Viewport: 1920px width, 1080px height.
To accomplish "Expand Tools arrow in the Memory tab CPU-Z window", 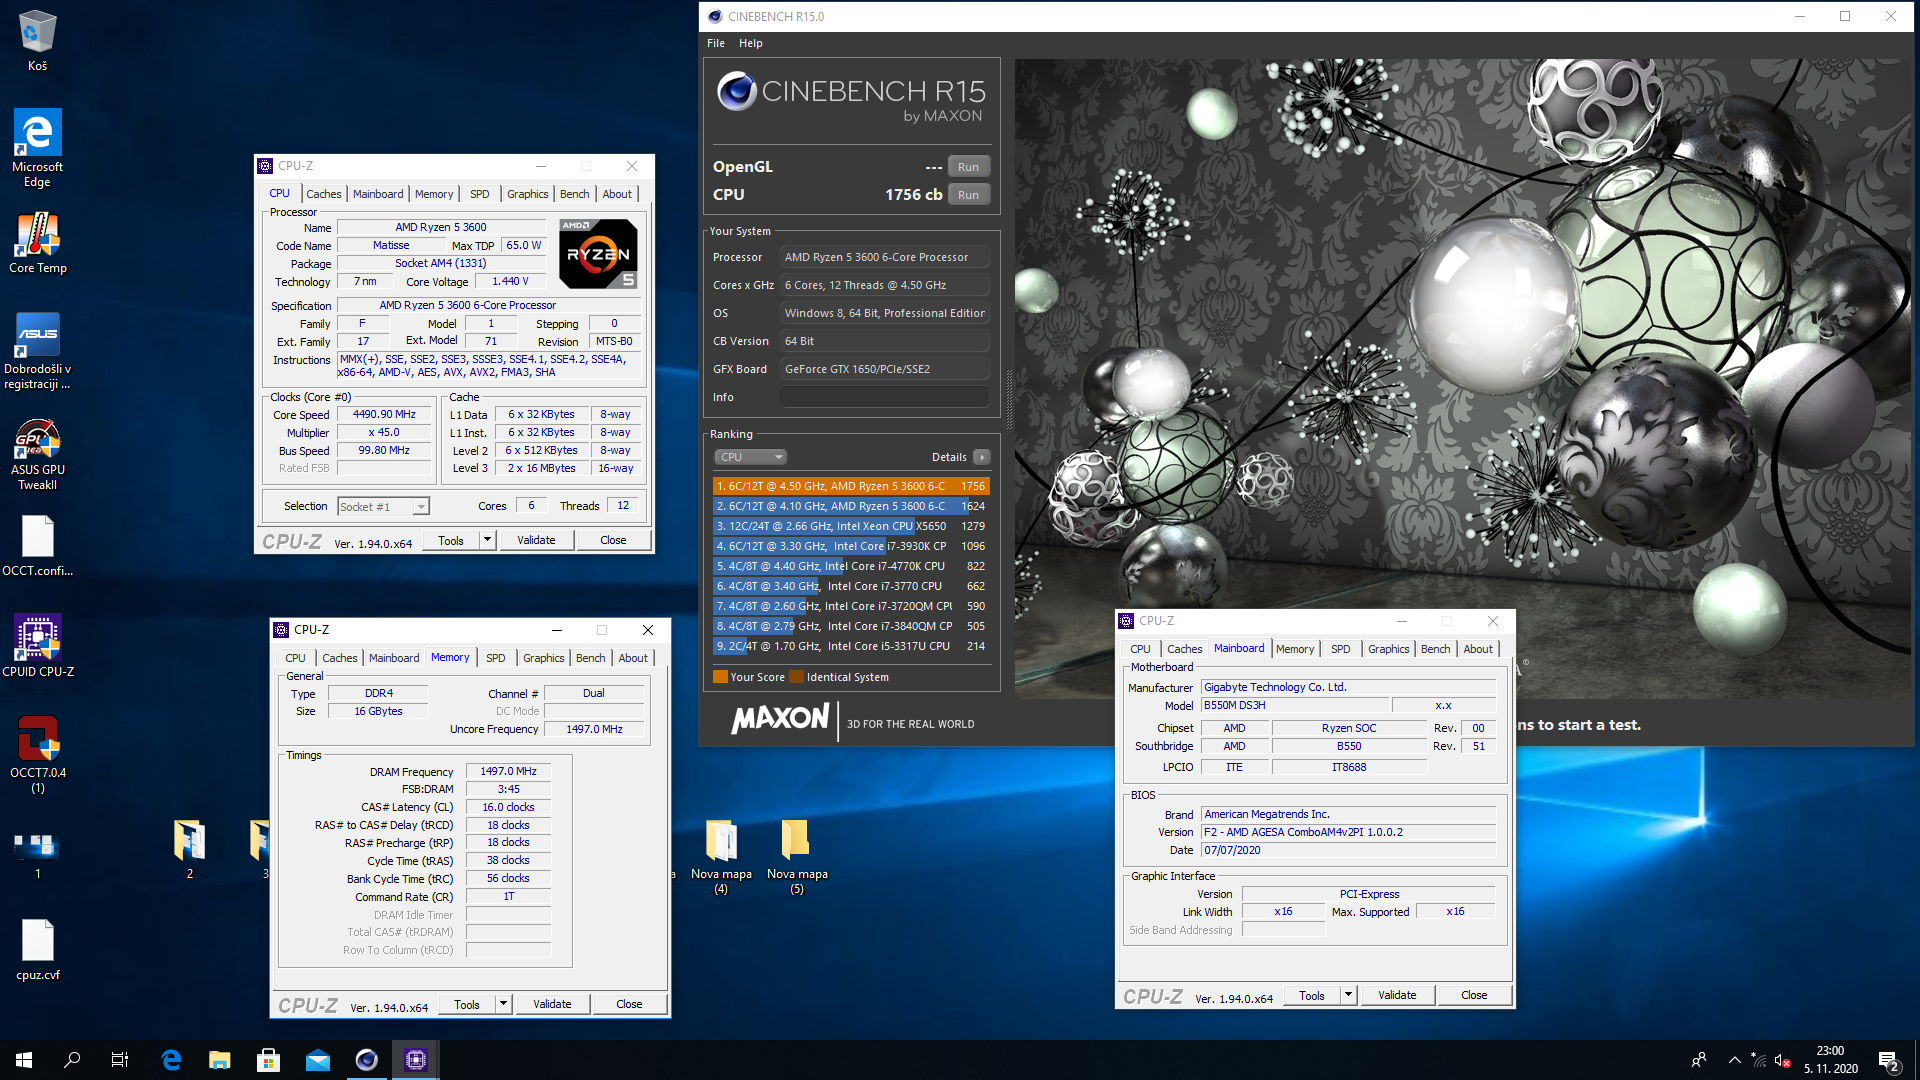I will 504,1004.
